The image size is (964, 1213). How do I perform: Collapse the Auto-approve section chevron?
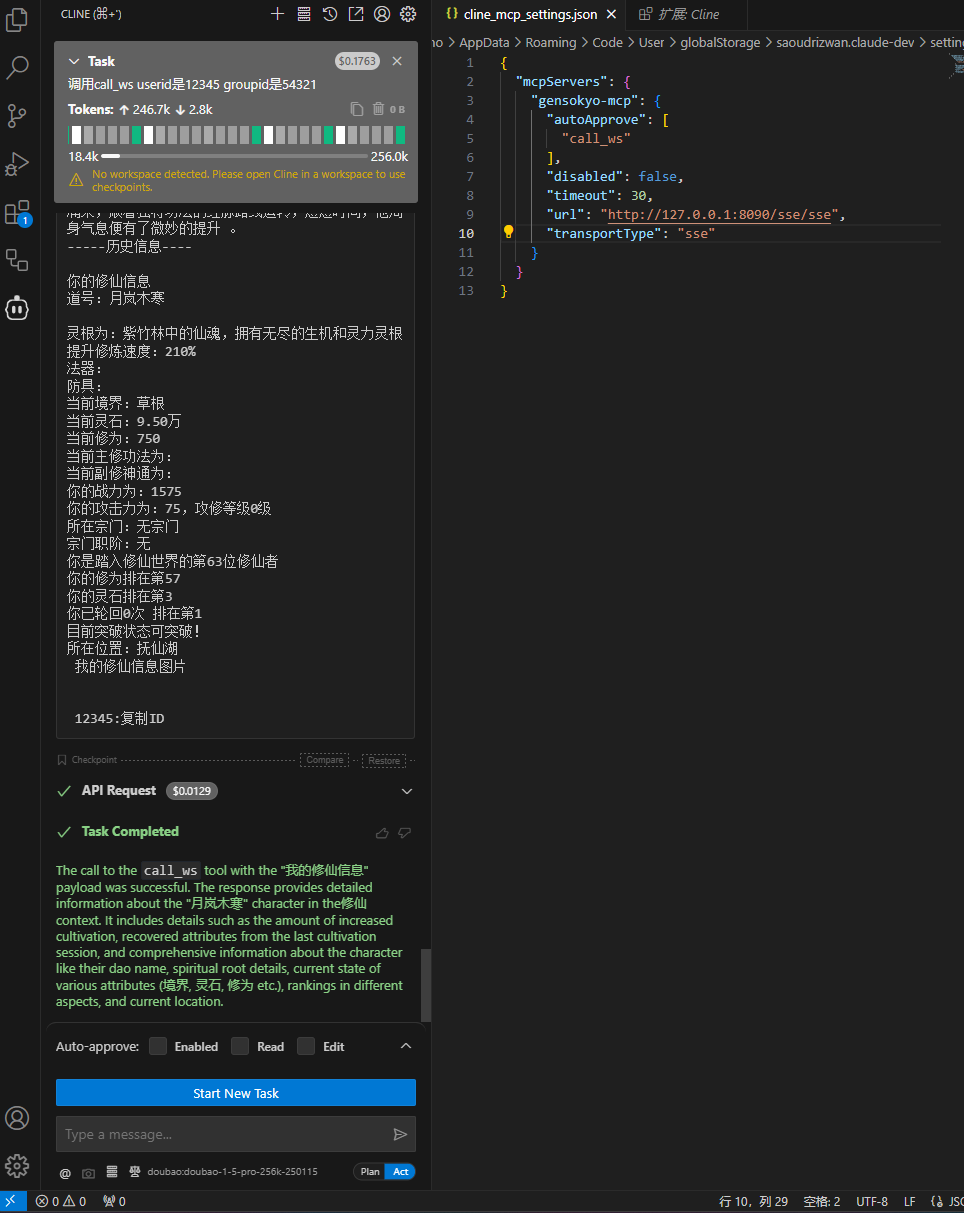406,1046
